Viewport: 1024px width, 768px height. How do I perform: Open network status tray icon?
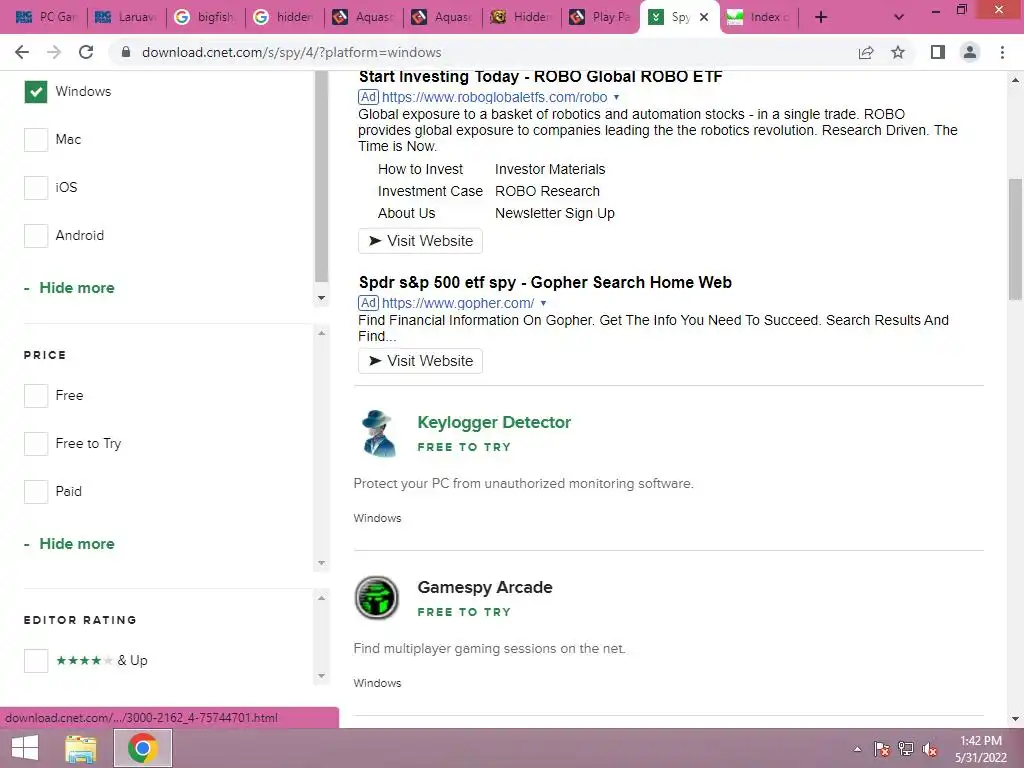[x=906, y=749]
